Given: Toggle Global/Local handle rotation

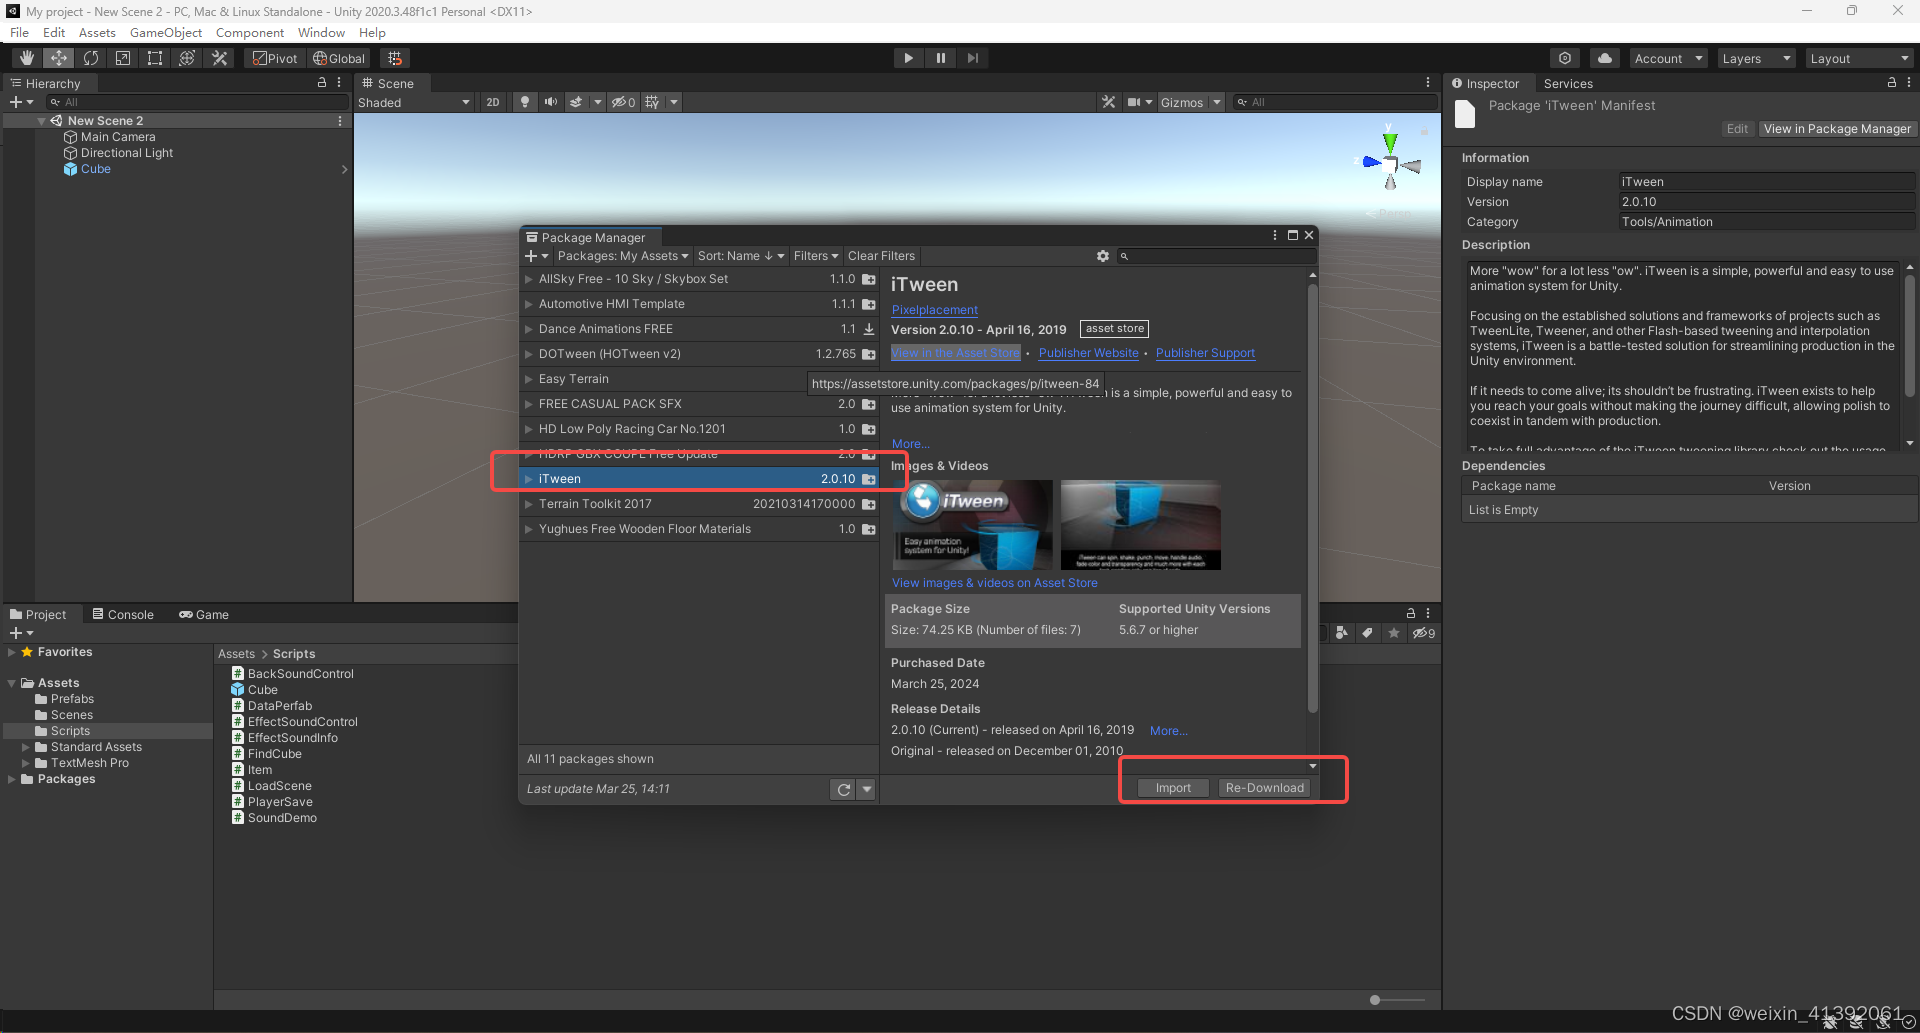Looking at the screenshot, I should (339, 58).
